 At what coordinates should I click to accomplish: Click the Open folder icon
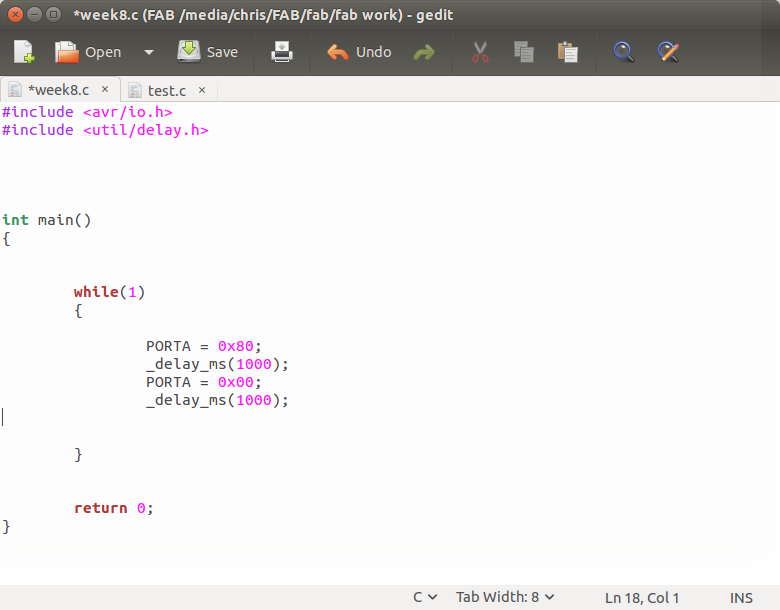tap(67, 52)
